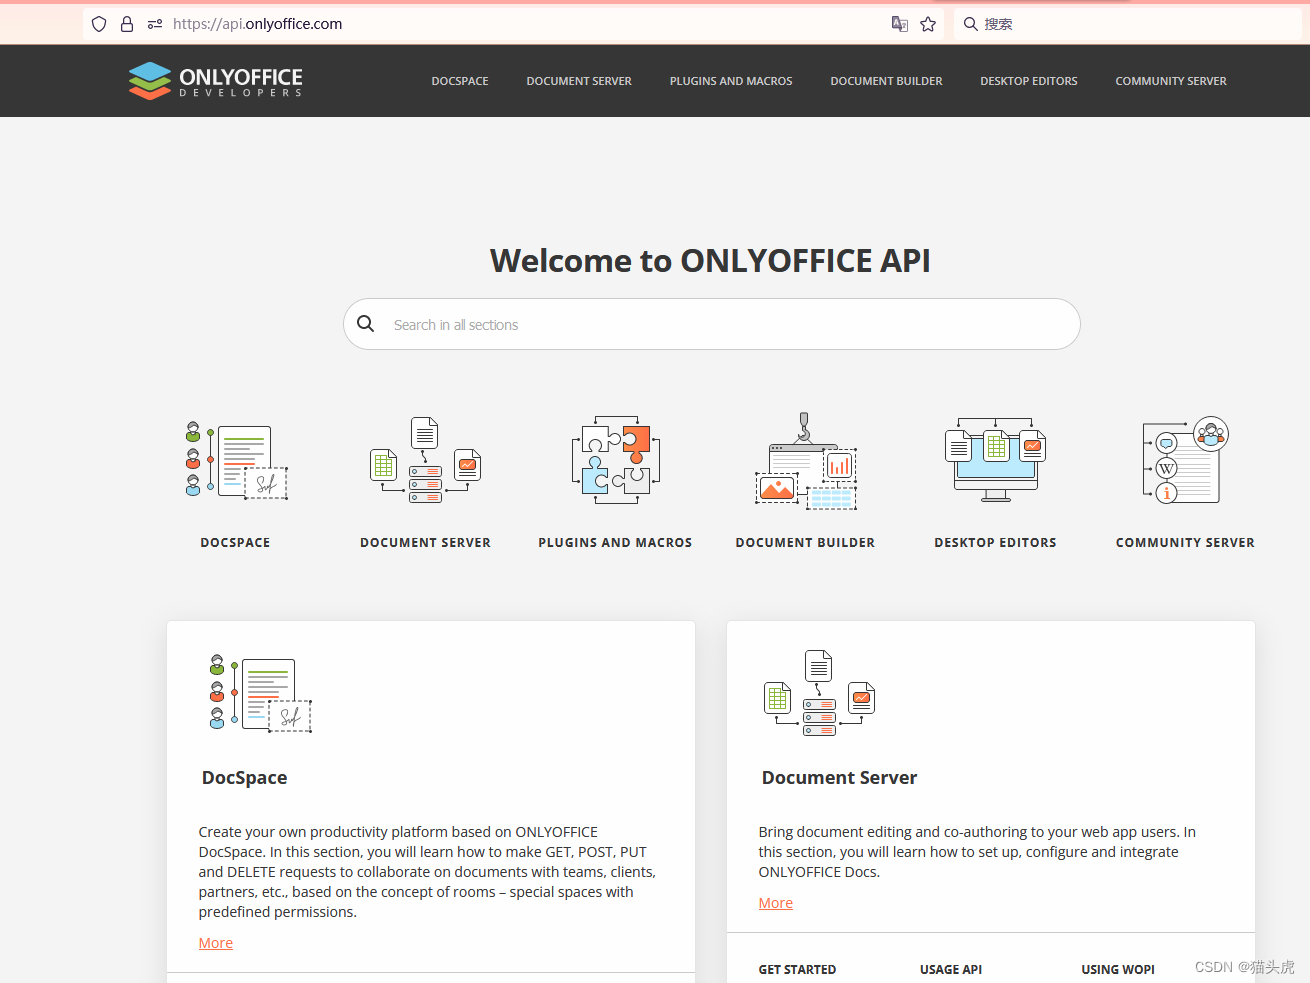Click the translate page icon
Viewport: 1310px width, 983px height.
click(900, 24)
